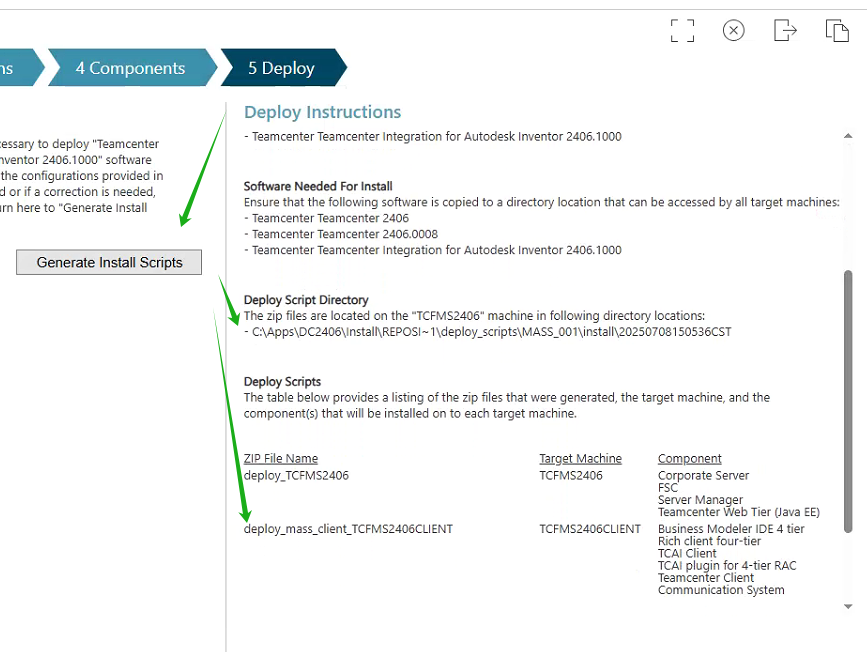Viewport: 867px width, 652px height.
Task: Click the Component column header
Action: (690, 458)
